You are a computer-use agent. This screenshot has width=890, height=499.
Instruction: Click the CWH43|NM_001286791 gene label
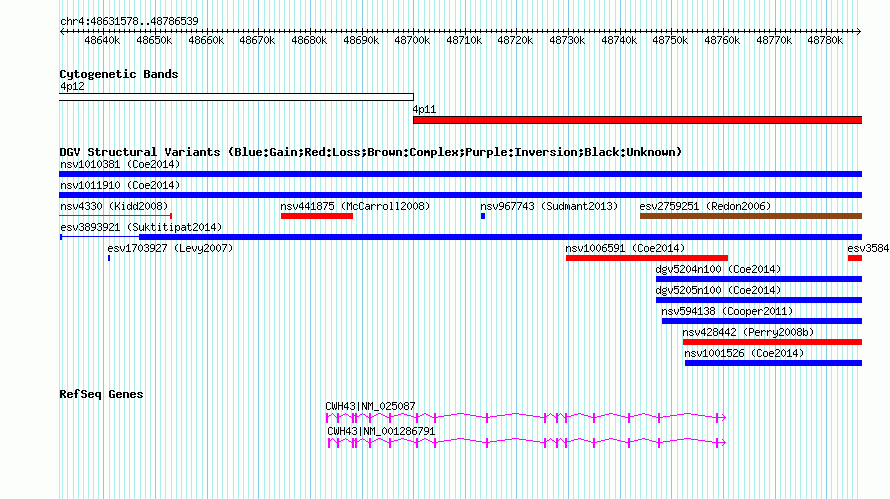[x=381, y=431]
